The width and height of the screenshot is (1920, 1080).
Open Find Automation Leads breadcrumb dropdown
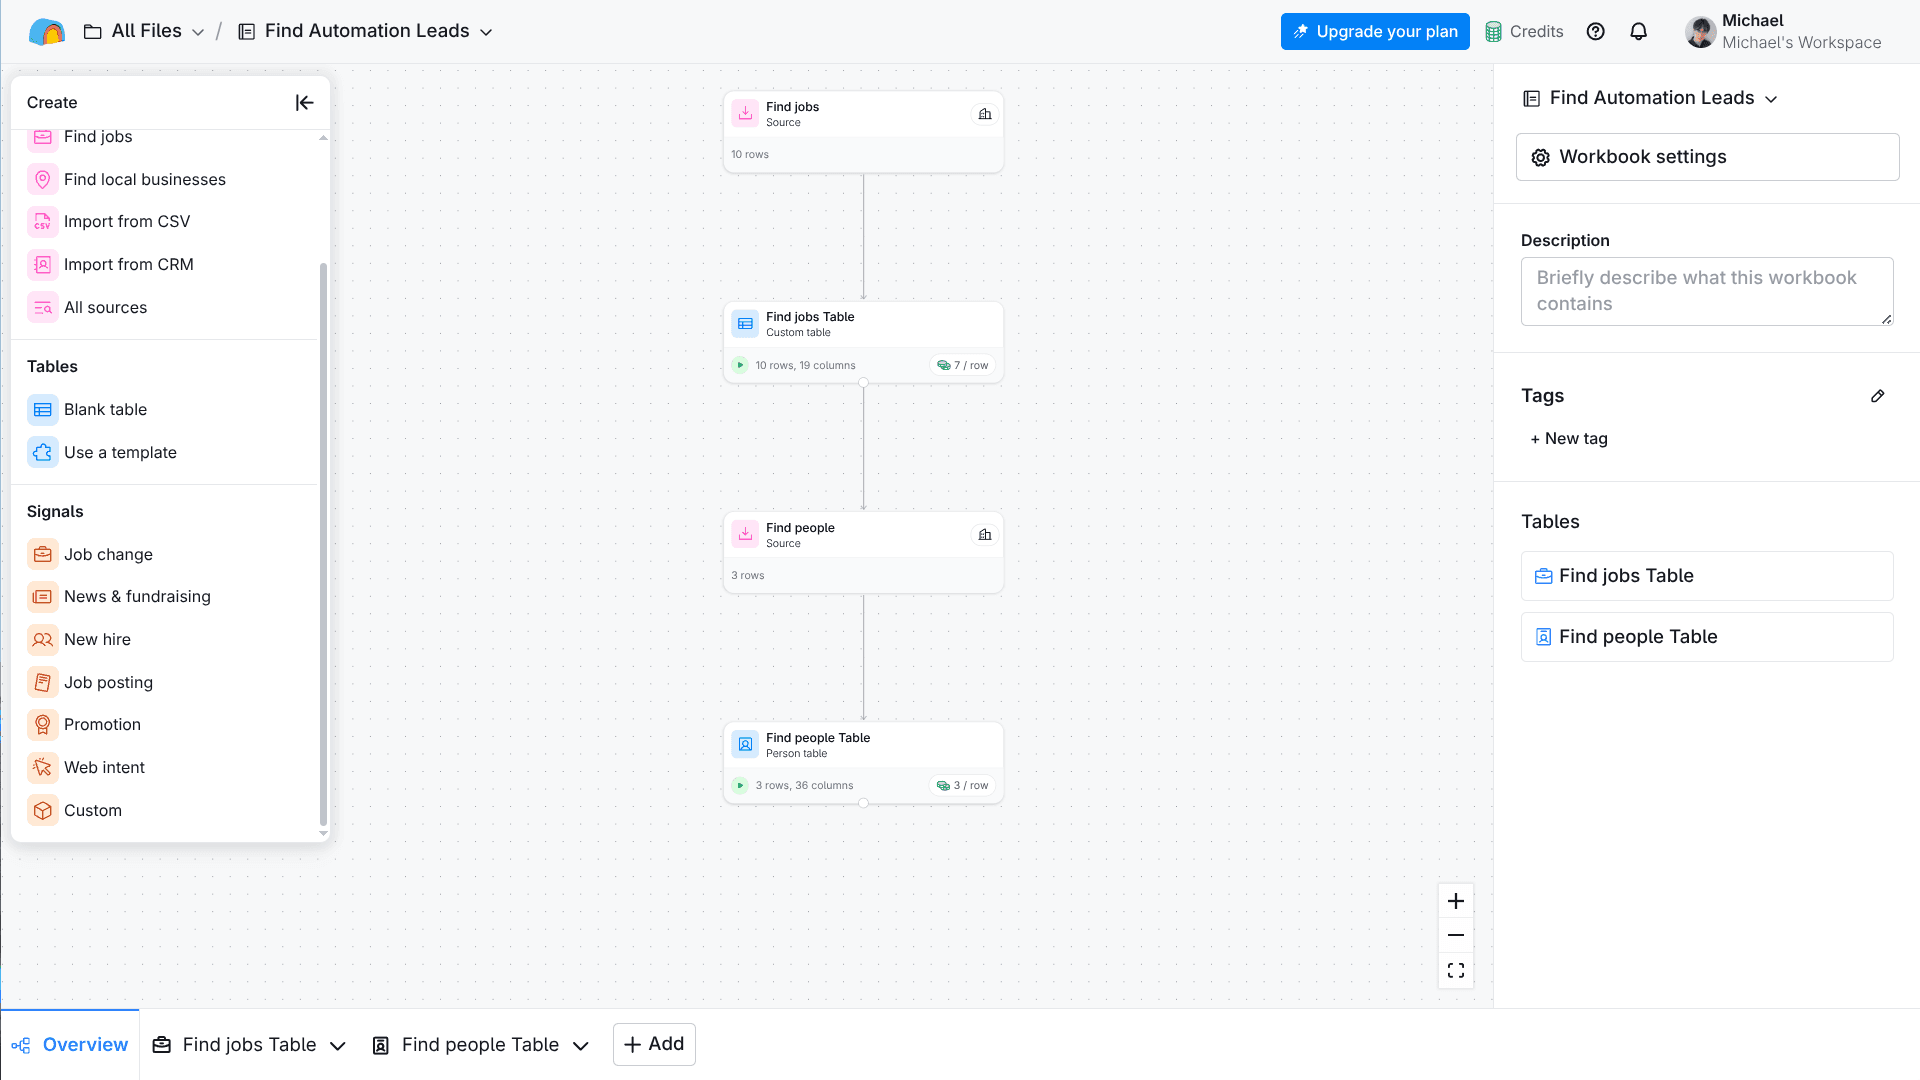tap(486, 32)
